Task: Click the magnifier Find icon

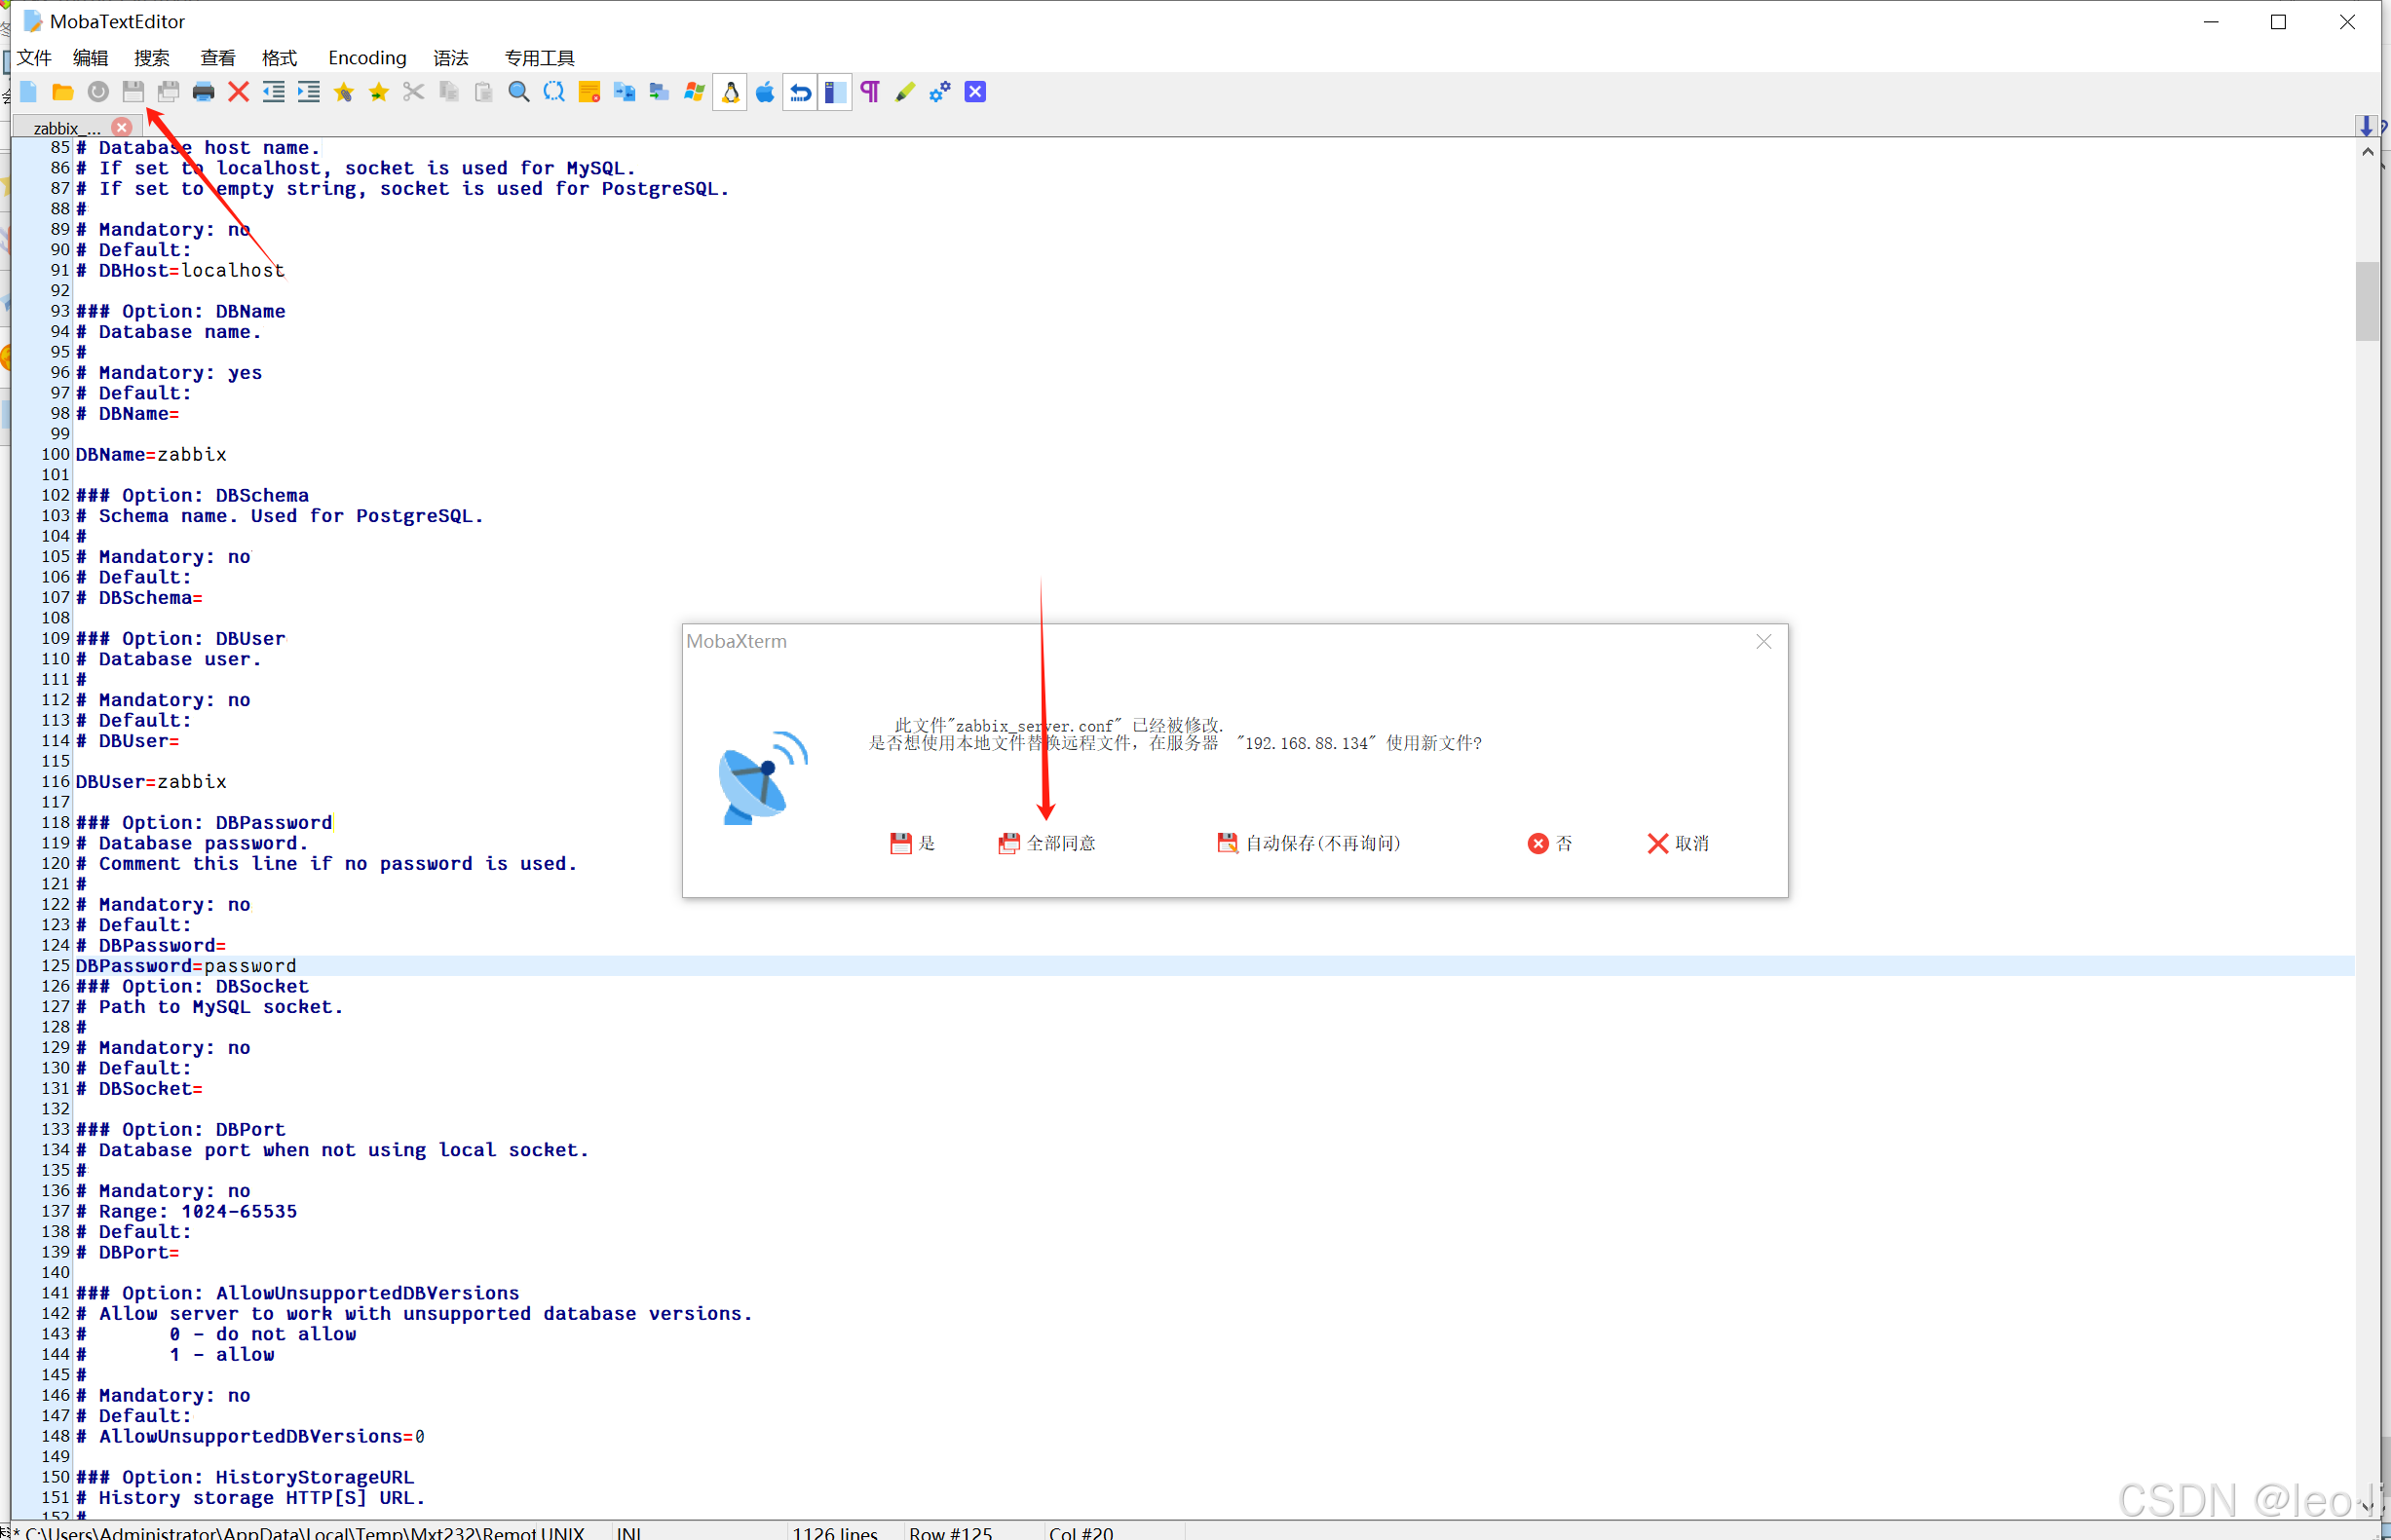Action: tap(518, 92)
